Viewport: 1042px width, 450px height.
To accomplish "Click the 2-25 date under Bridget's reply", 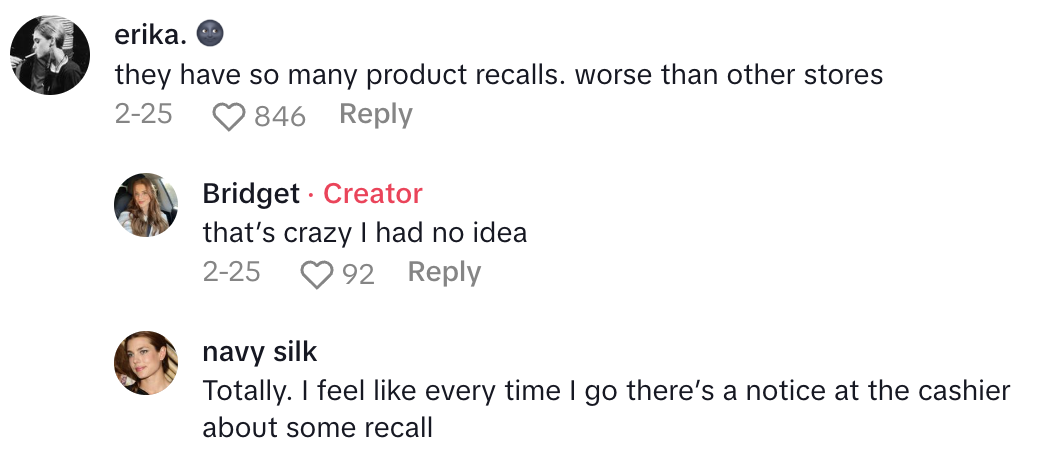I will pos(231,272).
